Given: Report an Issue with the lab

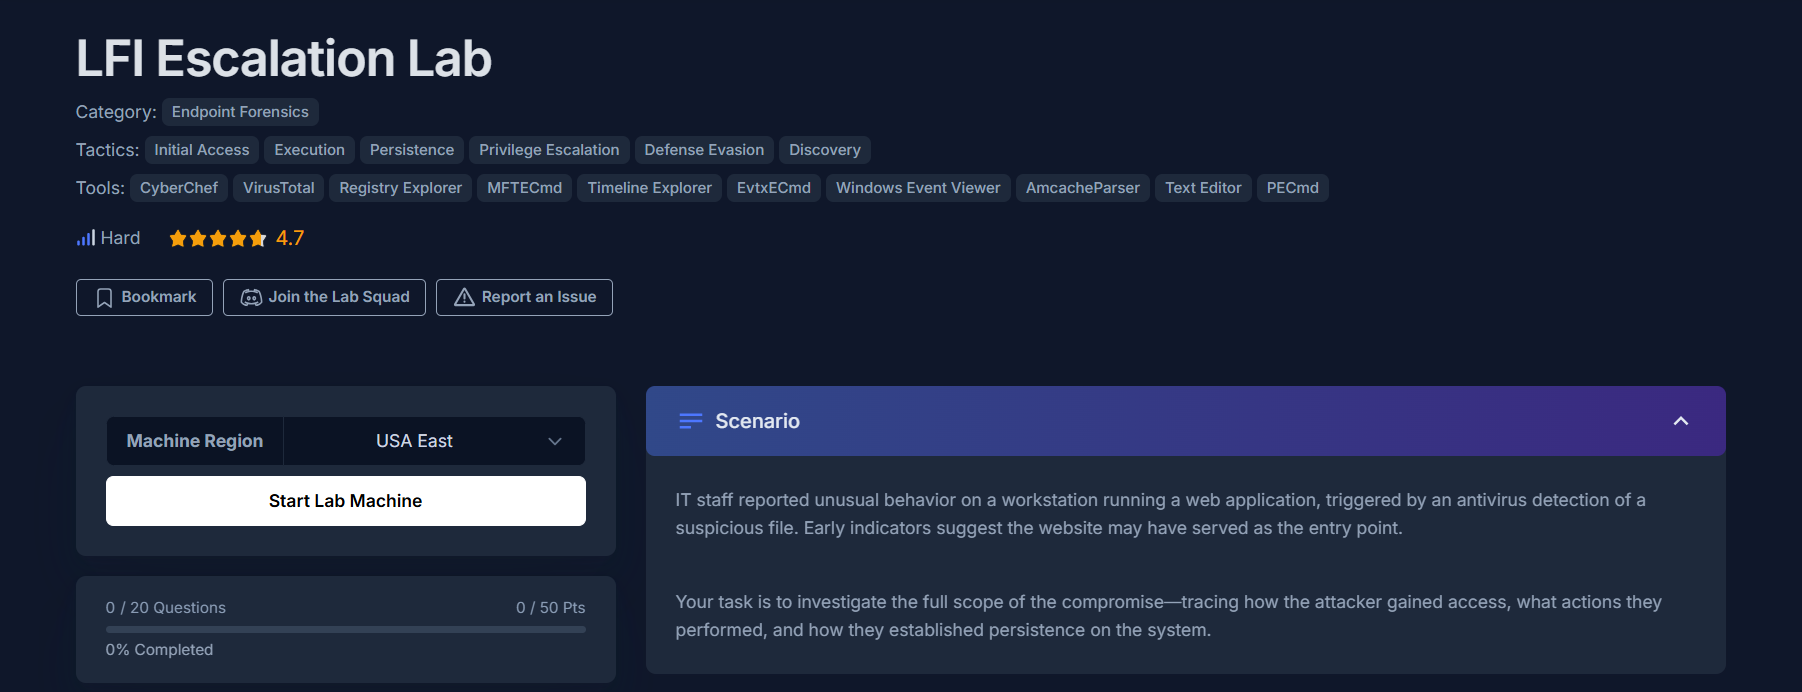Looking at the screenshot, I should pos(524,297).
